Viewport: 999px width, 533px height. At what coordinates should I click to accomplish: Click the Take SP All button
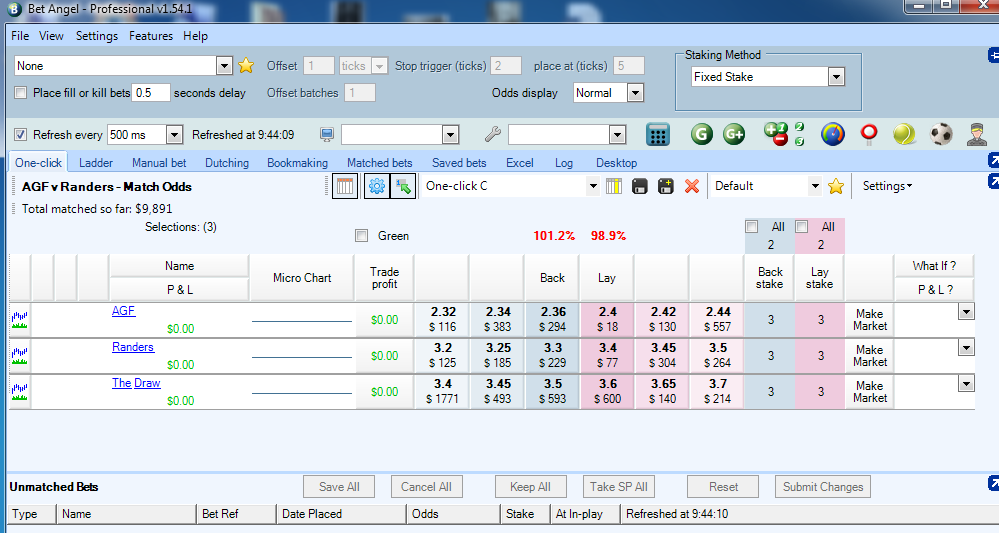619,487
